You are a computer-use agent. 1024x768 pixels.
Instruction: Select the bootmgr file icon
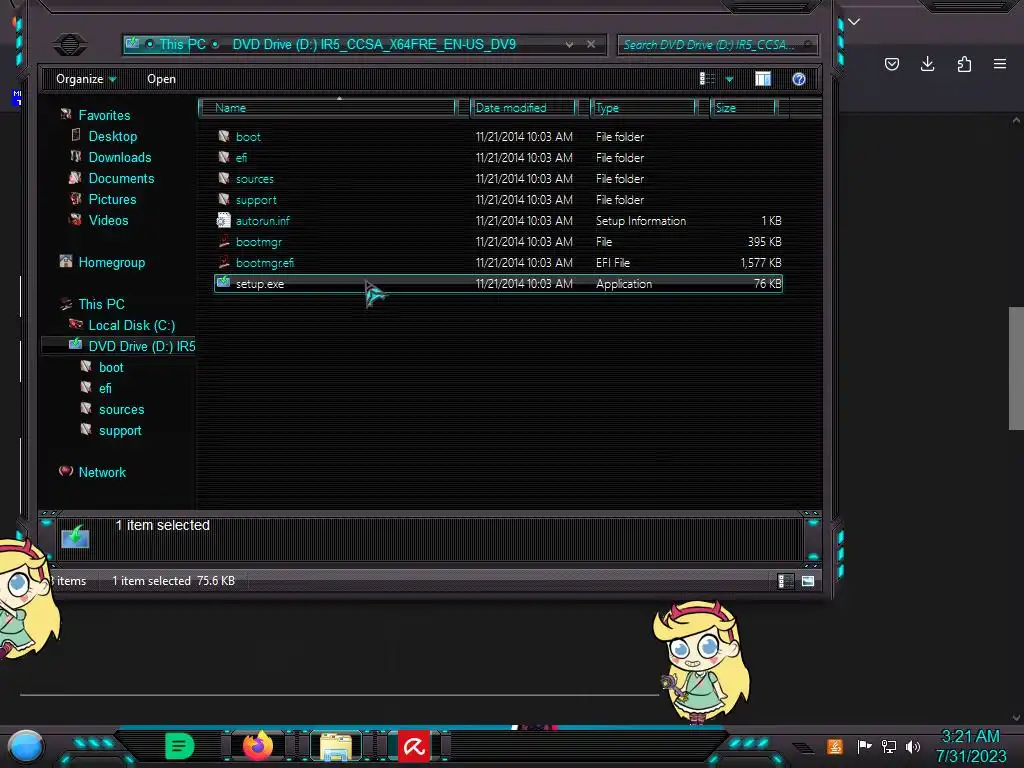224,242
